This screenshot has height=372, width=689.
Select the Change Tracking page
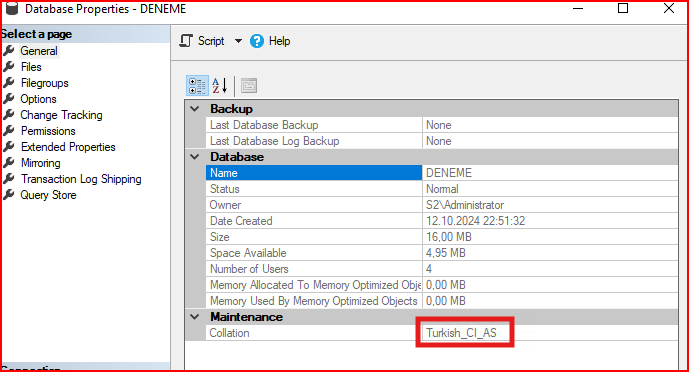coord(61,115)
